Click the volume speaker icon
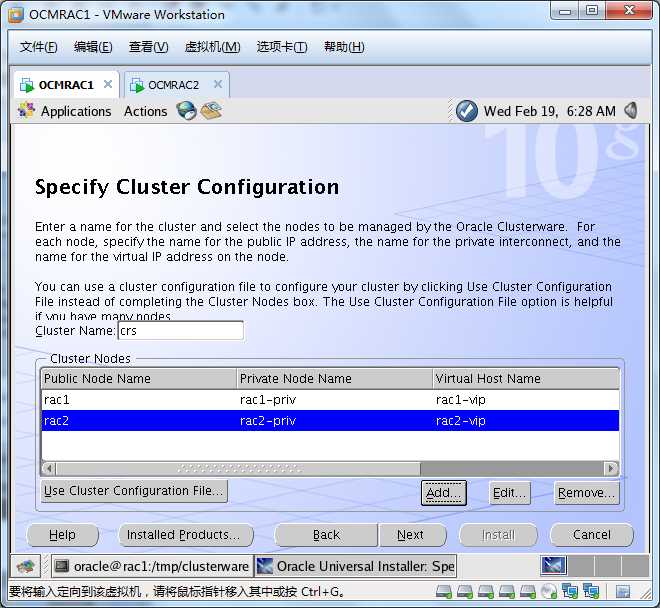The width and height of the screenshot is (660, 608). click(631, 111)
